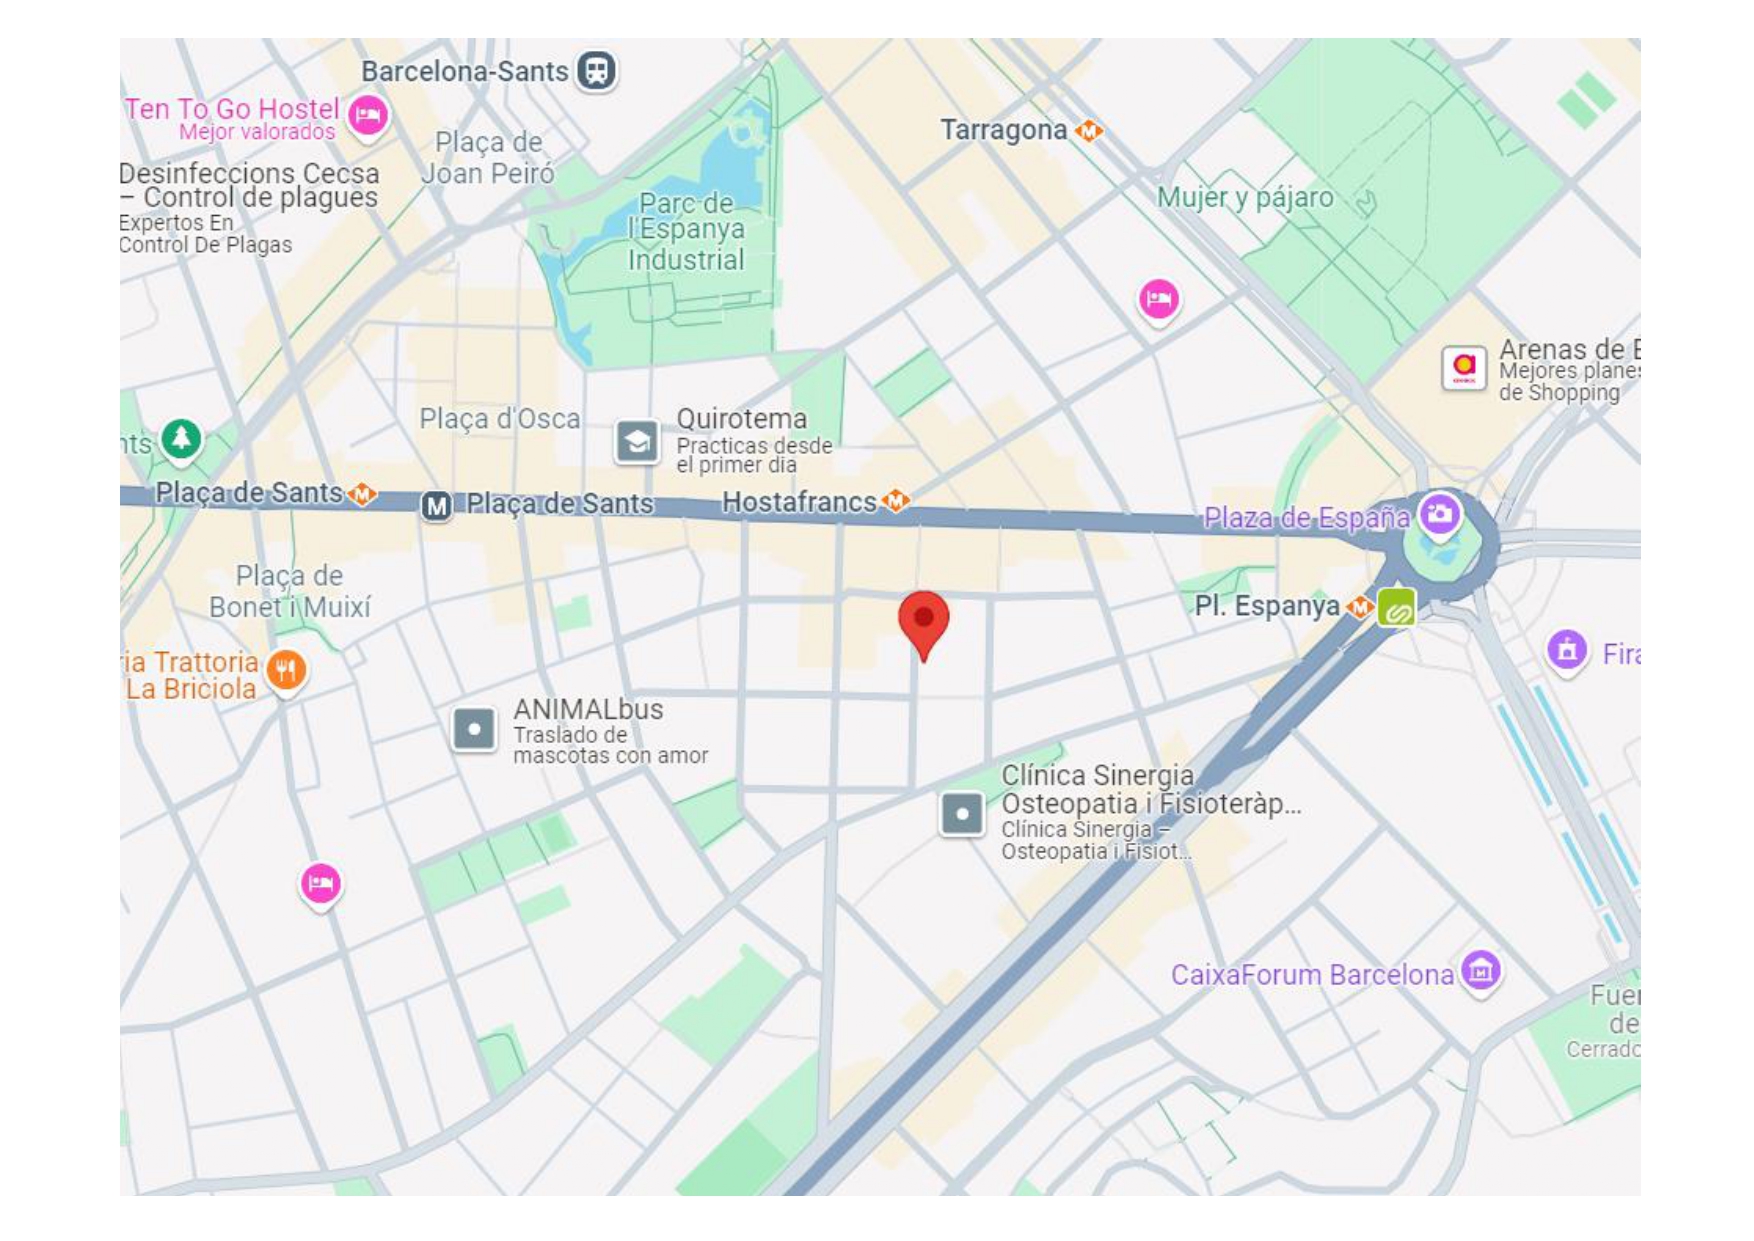The width and height of the screenshot is (1754, 1241).
Task: Click the Desinfeccions Cecsa business label
Action: click(x=249, y=185)
